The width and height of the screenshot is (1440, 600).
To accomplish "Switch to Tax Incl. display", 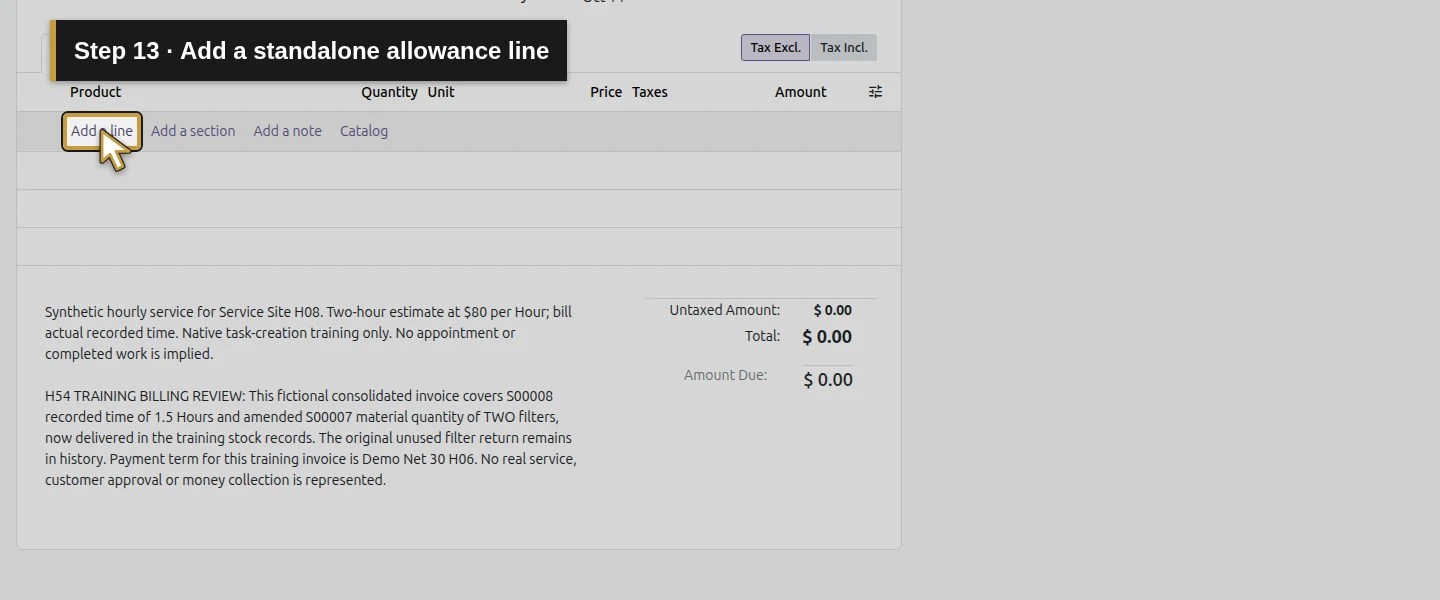I will coord(844,48).
